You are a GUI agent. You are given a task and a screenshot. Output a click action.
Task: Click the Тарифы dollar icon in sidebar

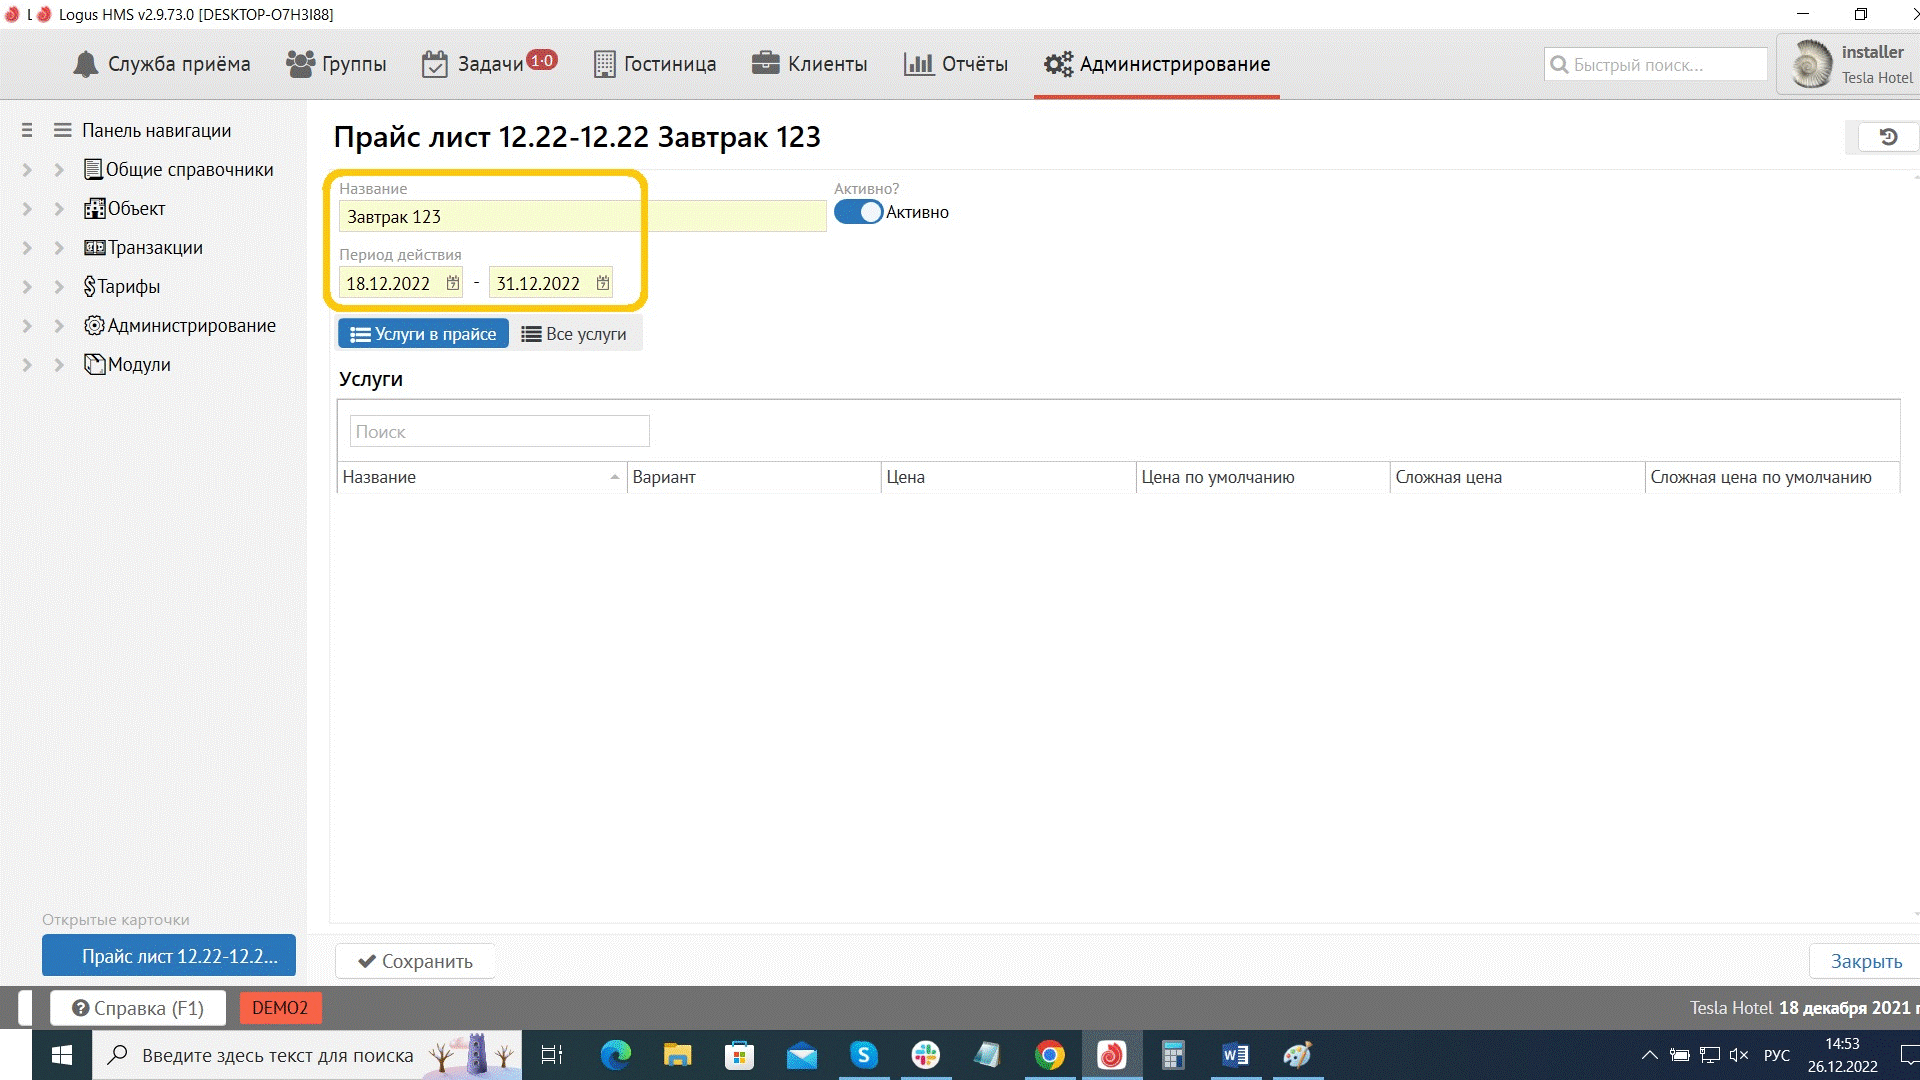90,287
